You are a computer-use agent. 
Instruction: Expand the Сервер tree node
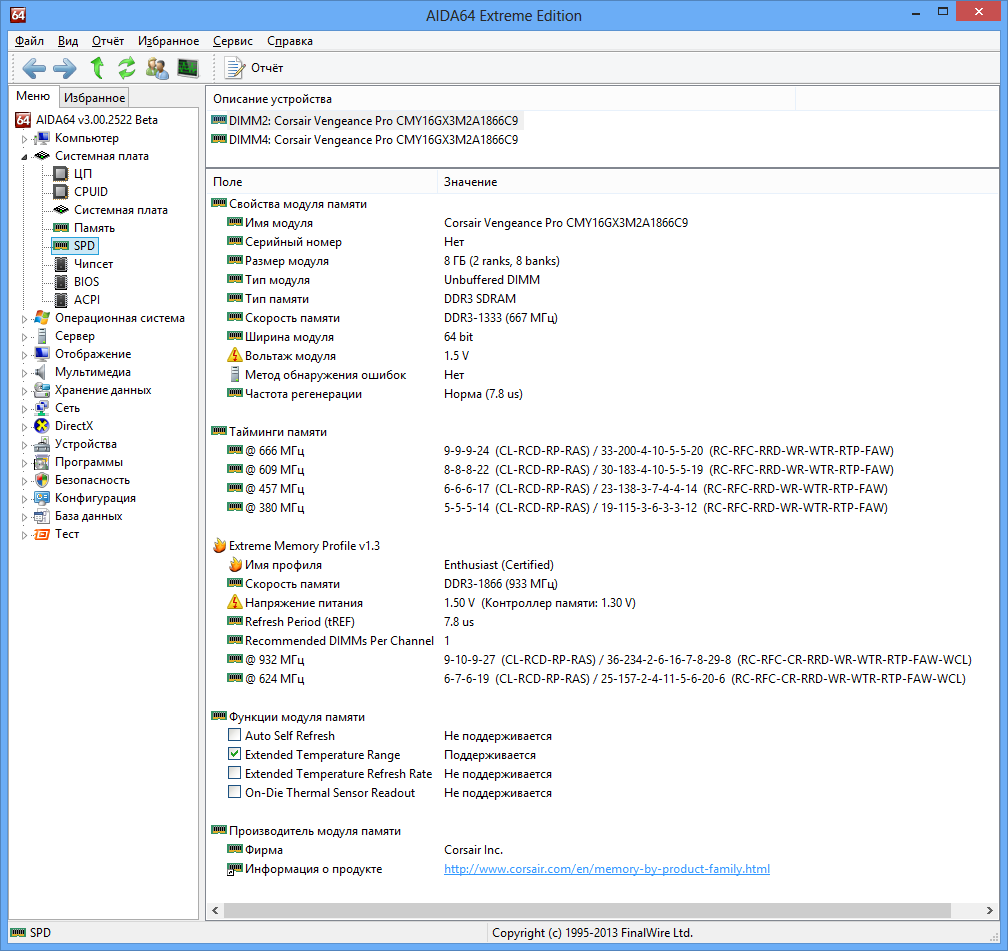click(24, 337)
